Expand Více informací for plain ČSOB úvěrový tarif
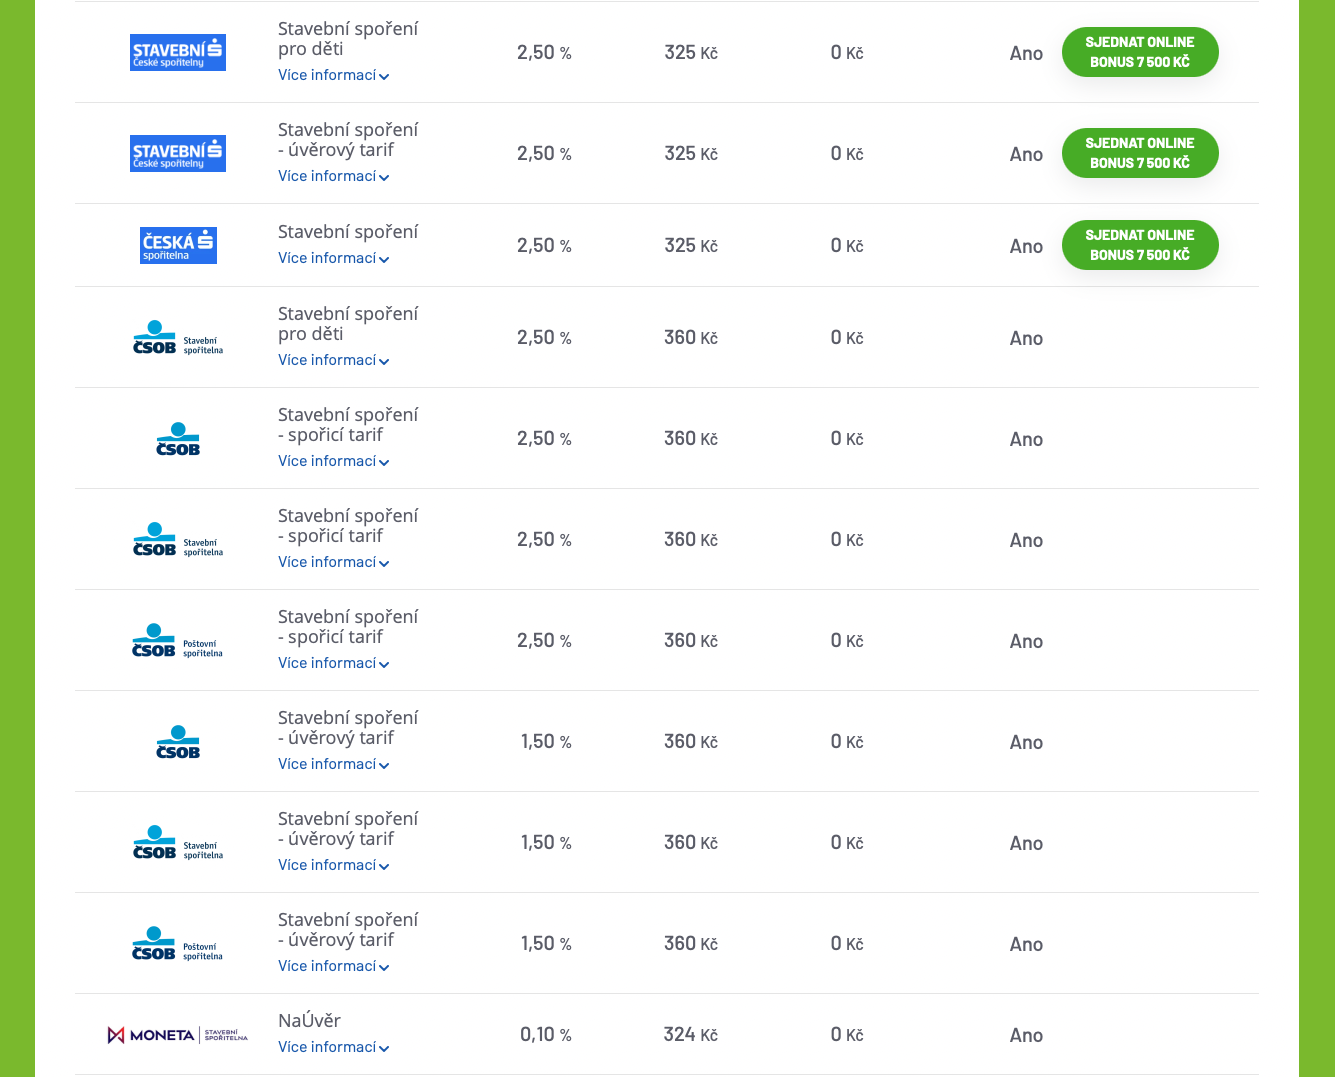The width and height of the screenshot is (1335, 1077). [333, 764]
